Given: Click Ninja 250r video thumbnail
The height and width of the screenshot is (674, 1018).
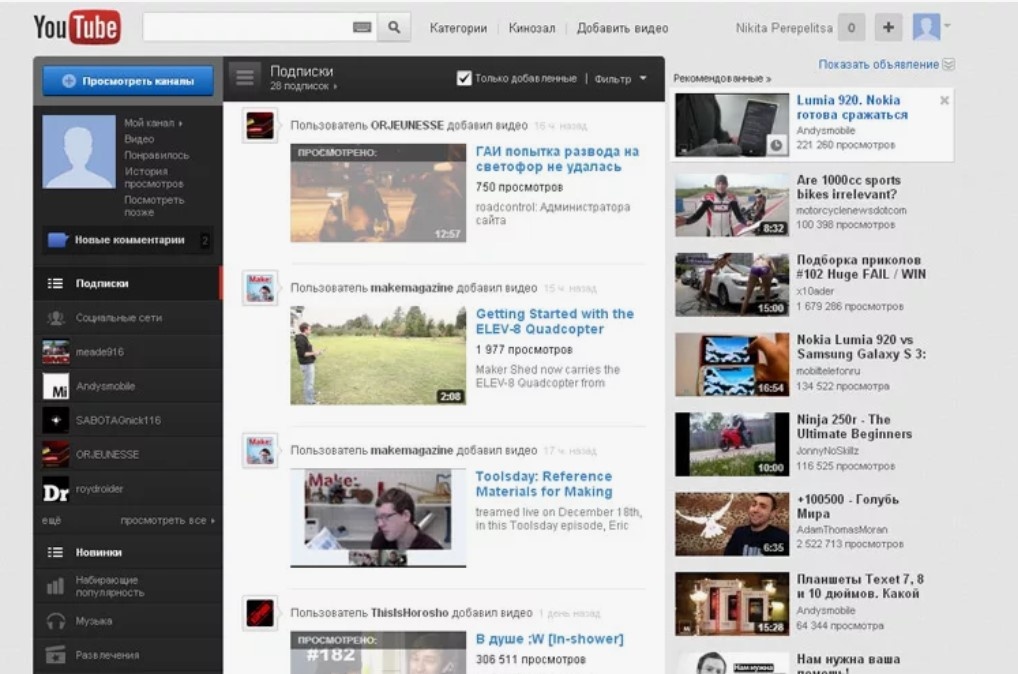Looking at the screenshot, I should pos(732,444).
